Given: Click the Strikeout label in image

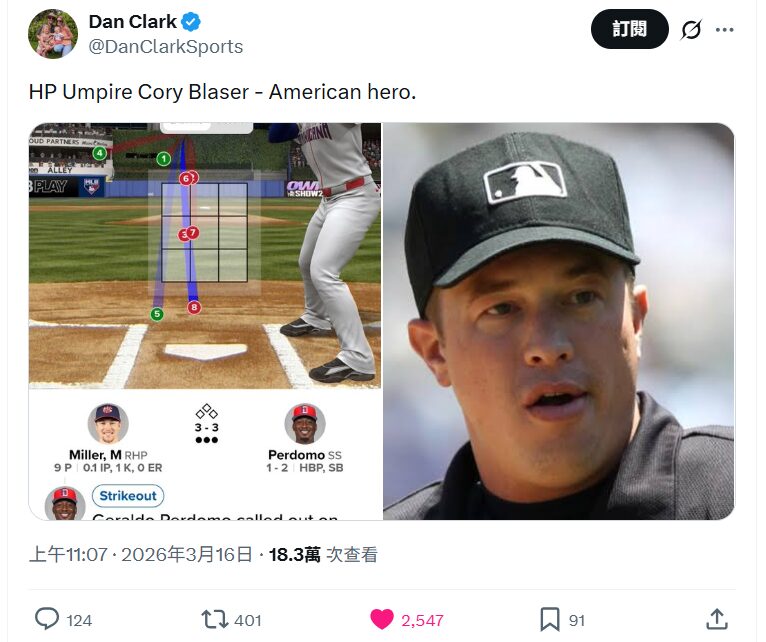Looking at the screenshot, I should (128, 496).
